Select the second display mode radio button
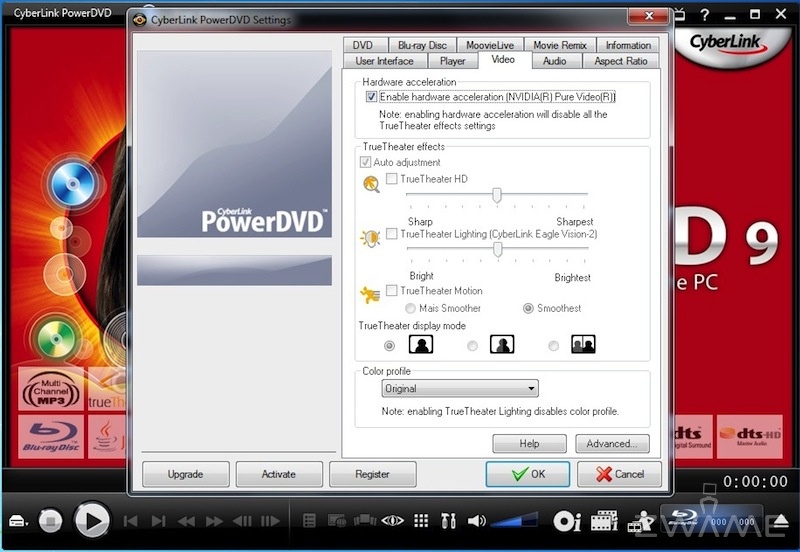800x552 pixels. [x=472, y=346]
